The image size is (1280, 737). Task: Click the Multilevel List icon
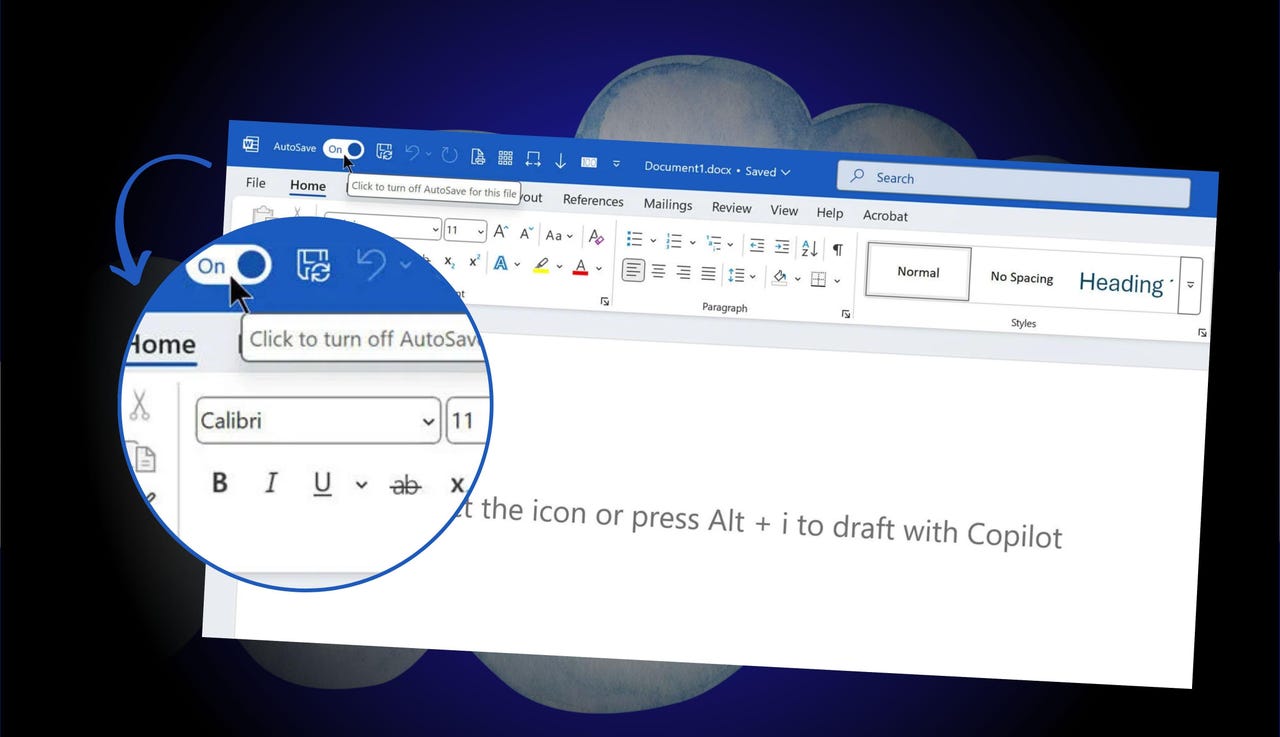pyautogui.click(x=714, y=243)
